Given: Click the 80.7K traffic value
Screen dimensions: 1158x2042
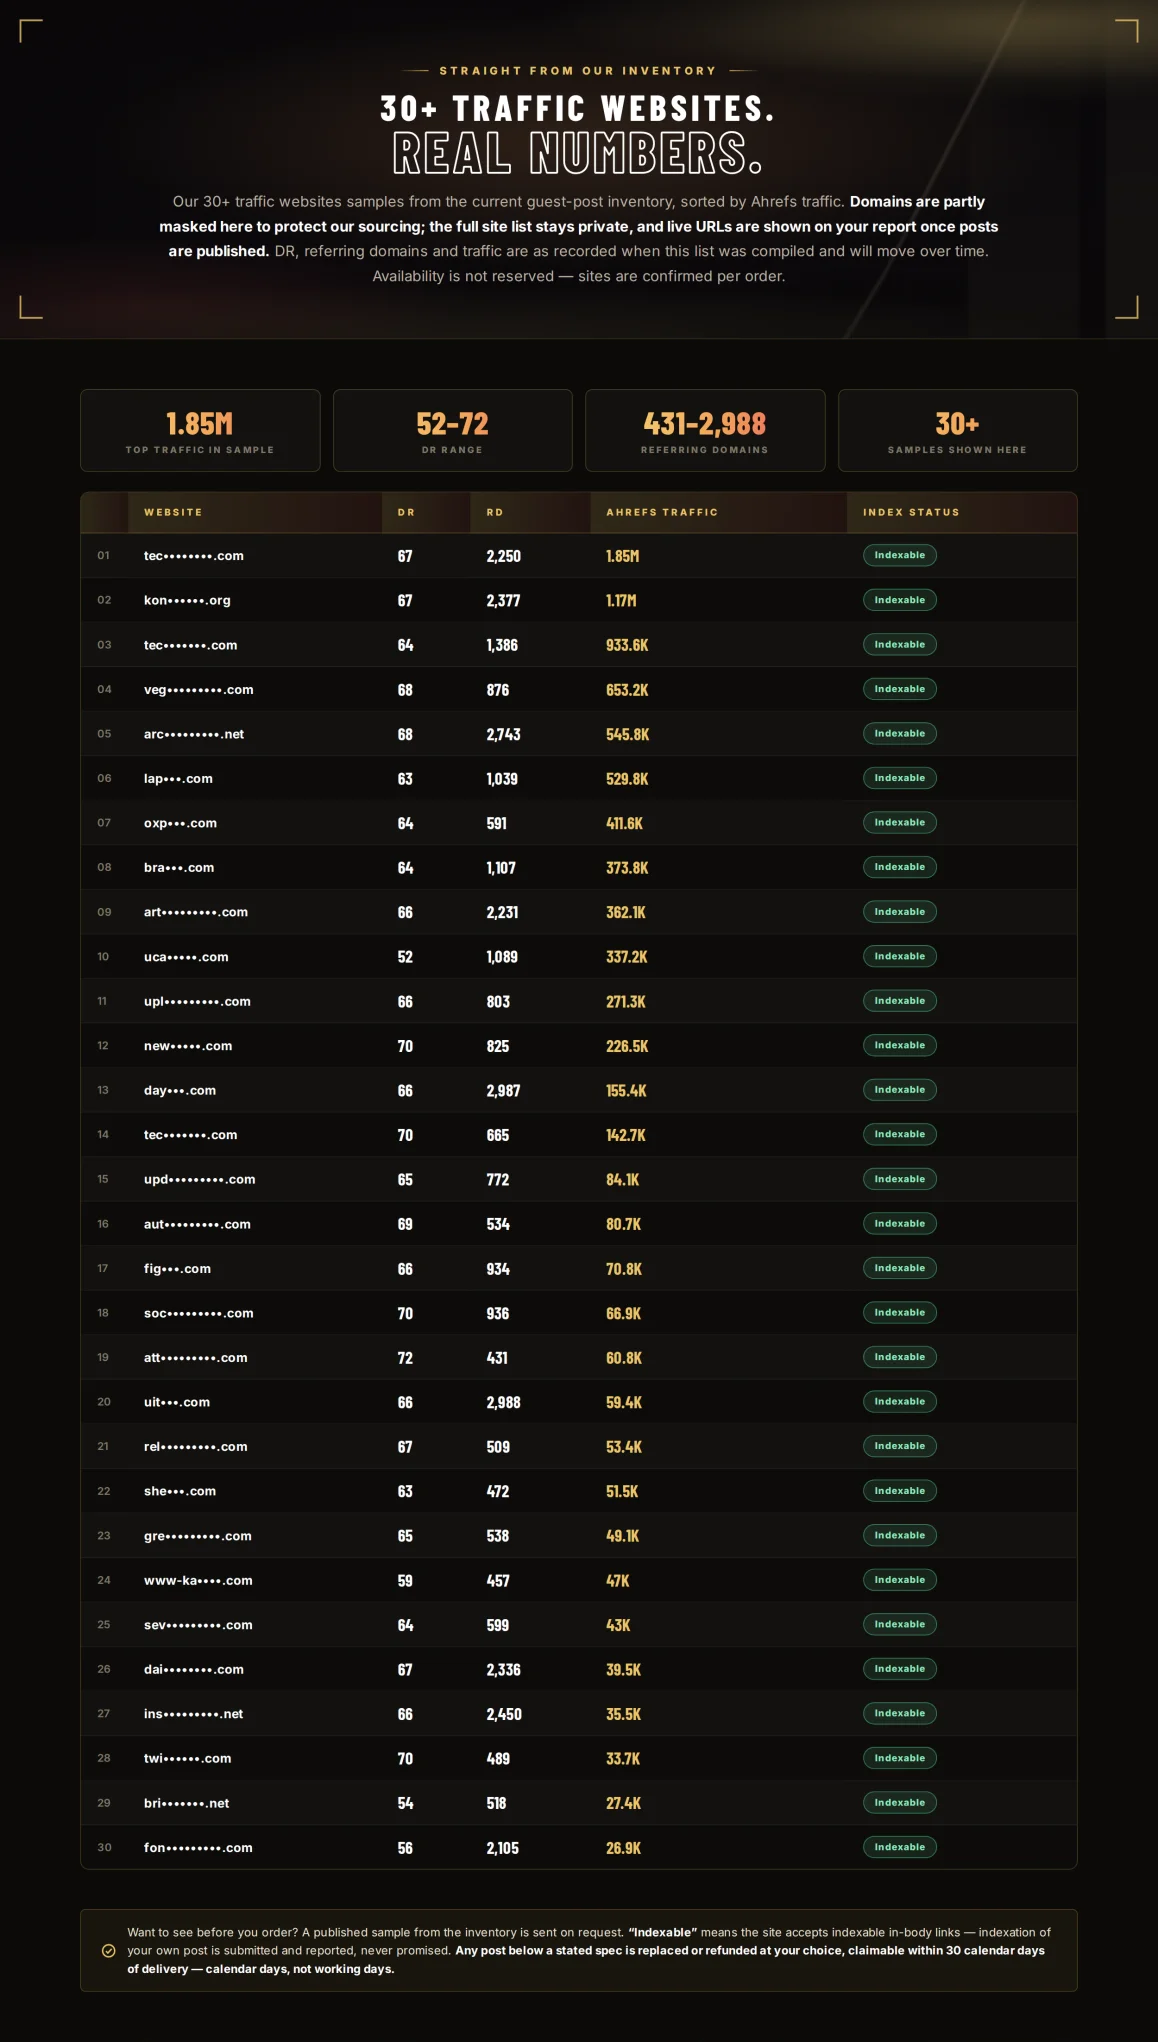Looking at the screenshot, I should pos(623,1224).
